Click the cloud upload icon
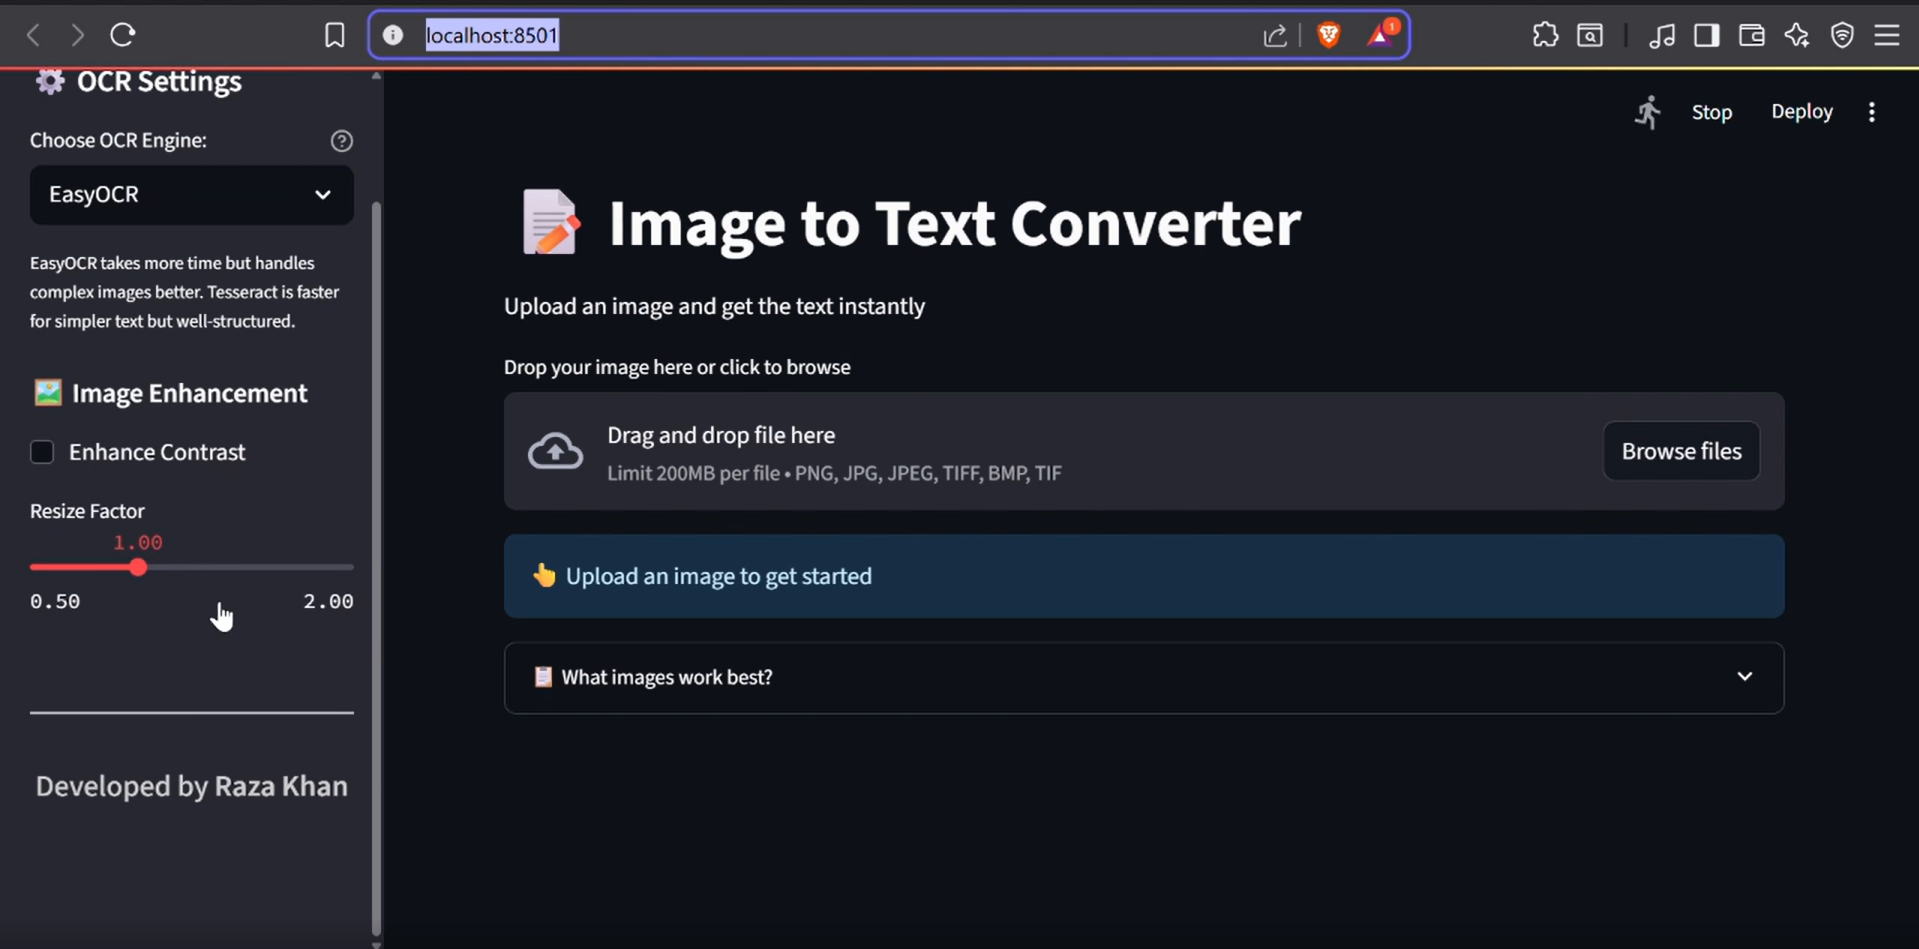 (555, 451)
